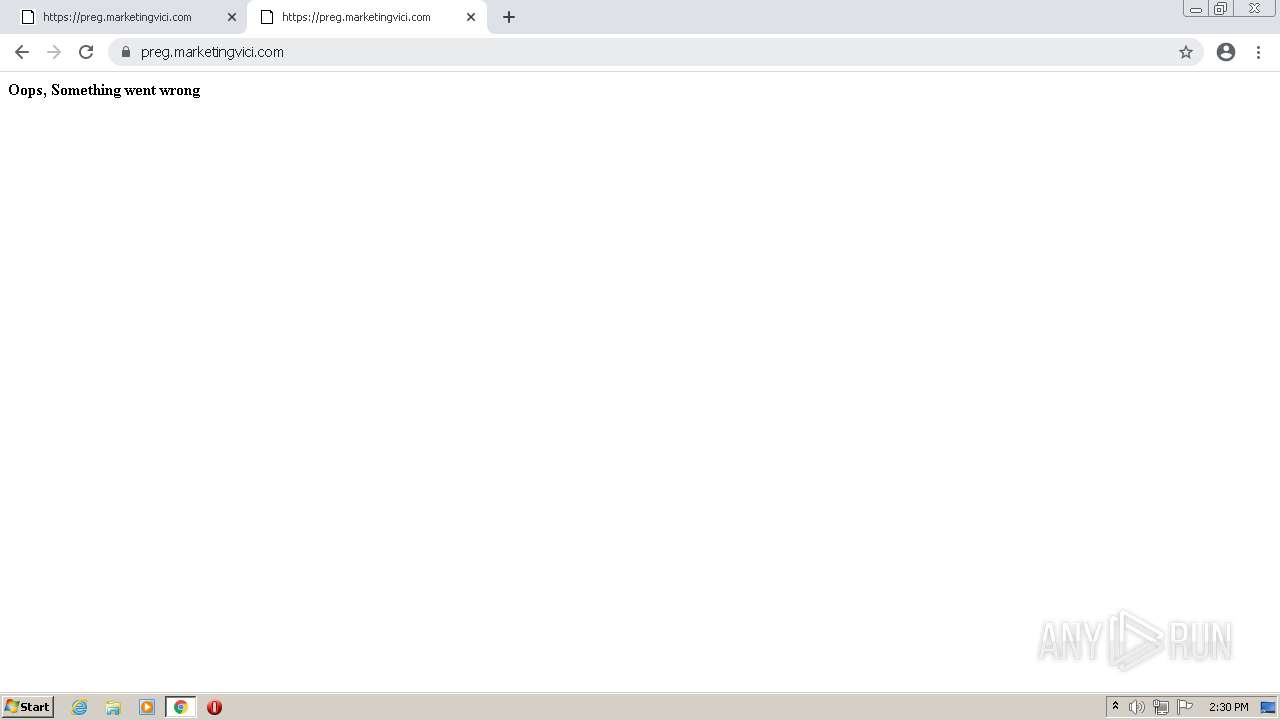Reload the current page
The height and width of the screenshot is (720, 1280).
[x=86, y=52]
